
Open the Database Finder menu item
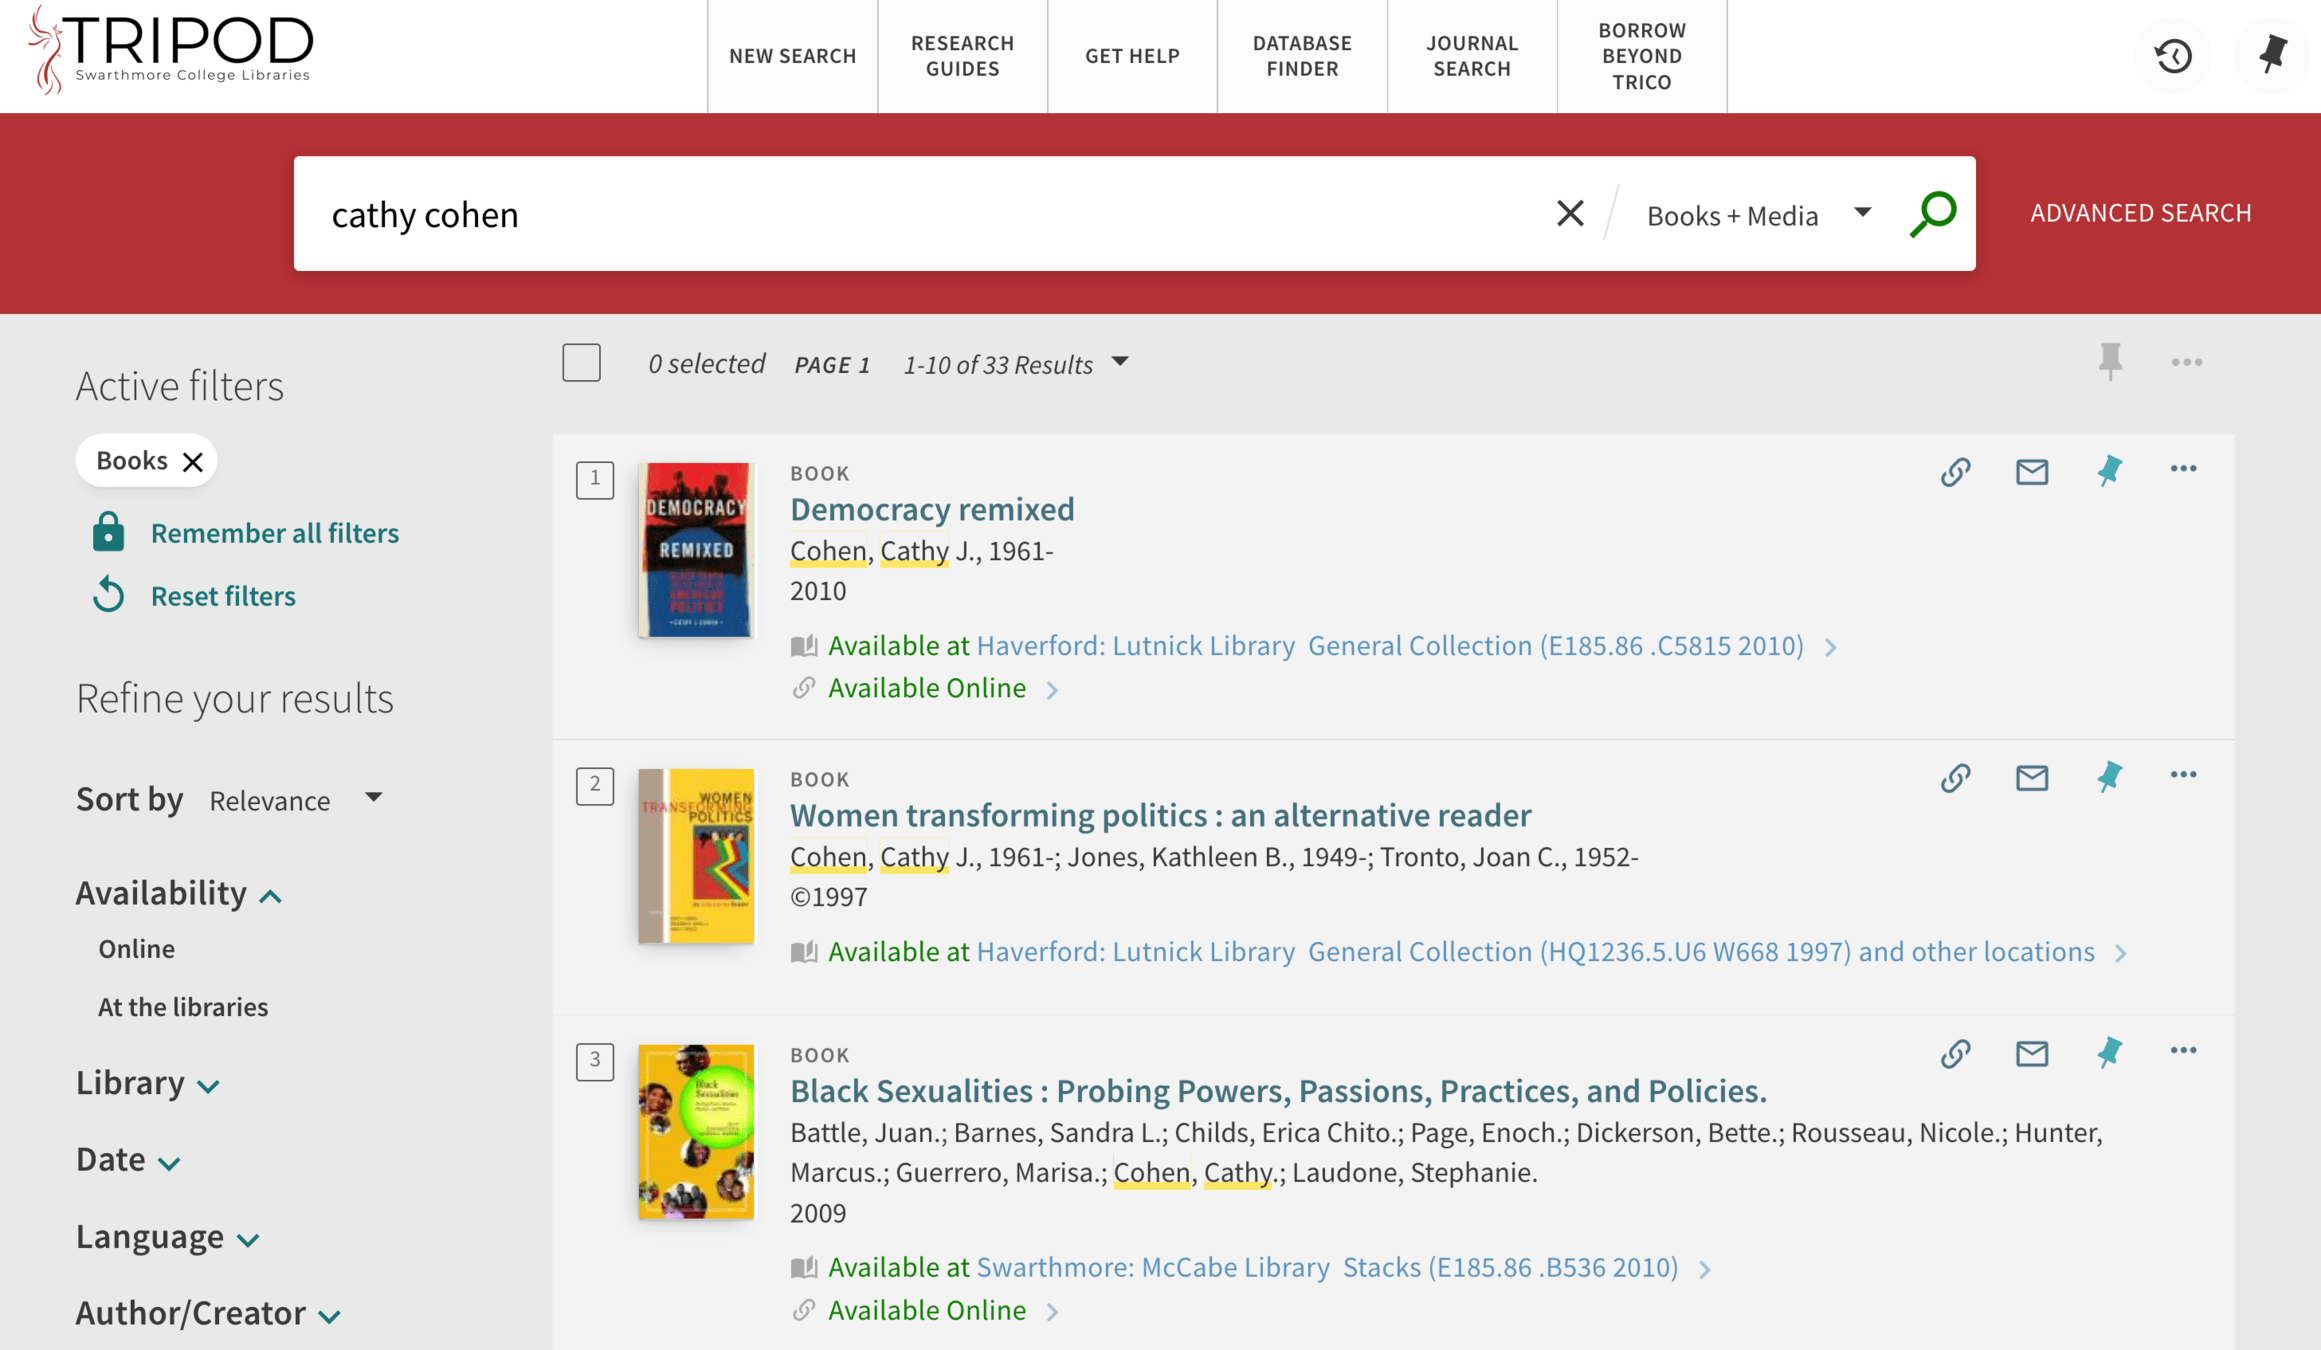pos(1301,56)
